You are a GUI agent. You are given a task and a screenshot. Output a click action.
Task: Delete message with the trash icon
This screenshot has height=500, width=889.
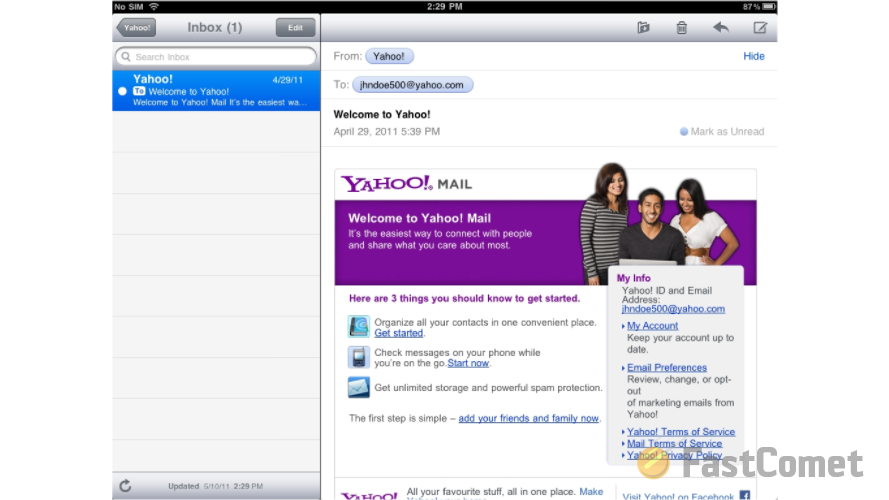coord(681,27)
